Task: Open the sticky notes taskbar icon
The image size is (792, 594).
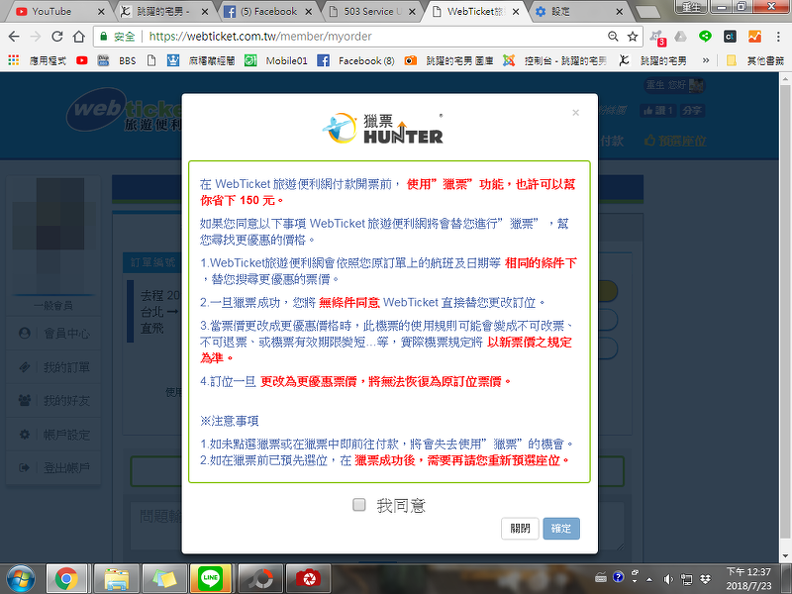Action: [x=163, y=579]
